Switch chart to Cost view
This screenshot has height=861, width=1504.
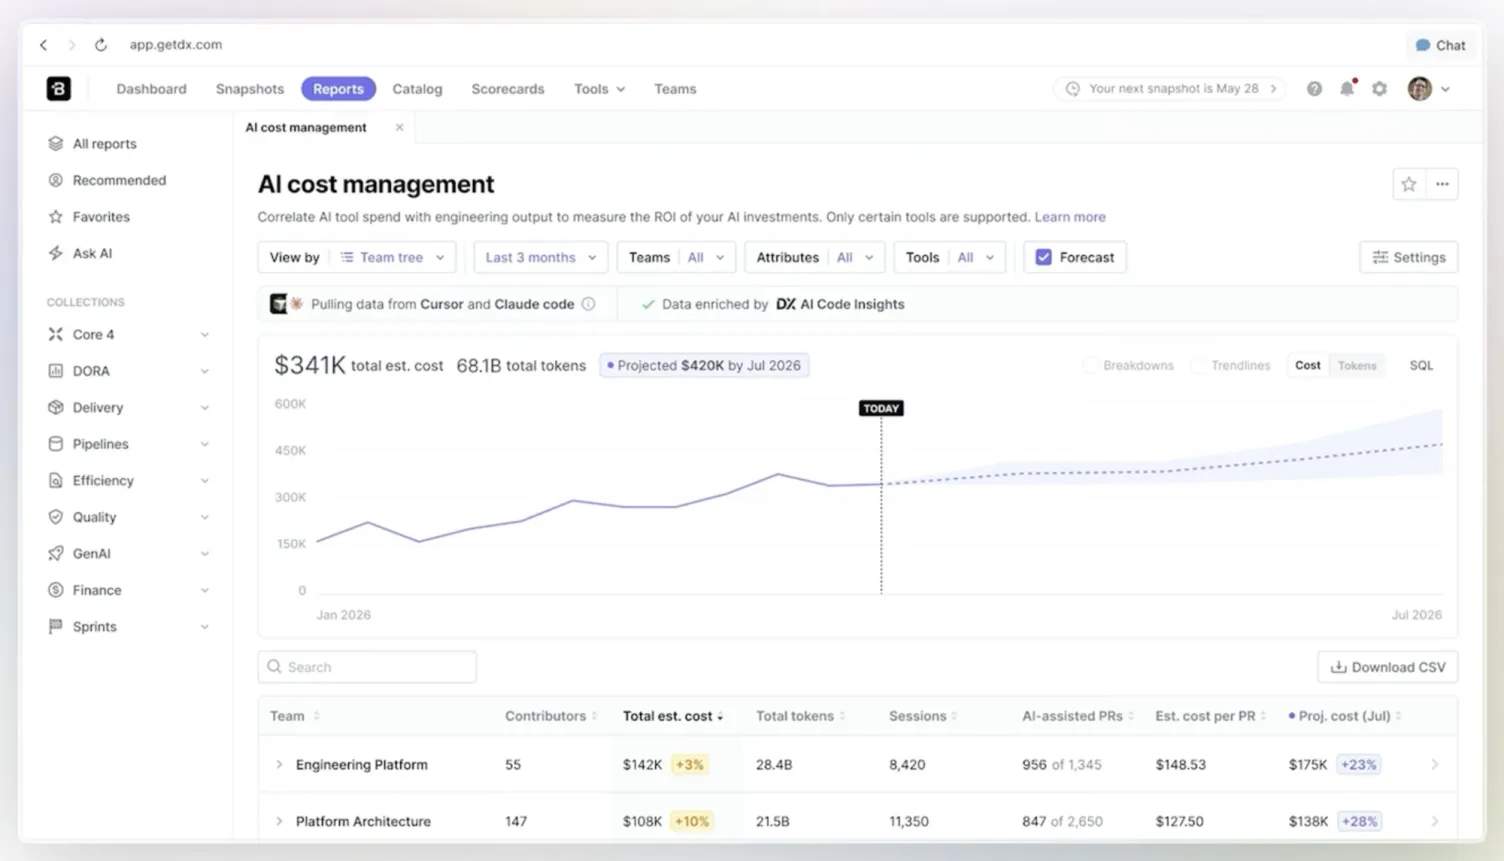click(x=1307, y=365)
